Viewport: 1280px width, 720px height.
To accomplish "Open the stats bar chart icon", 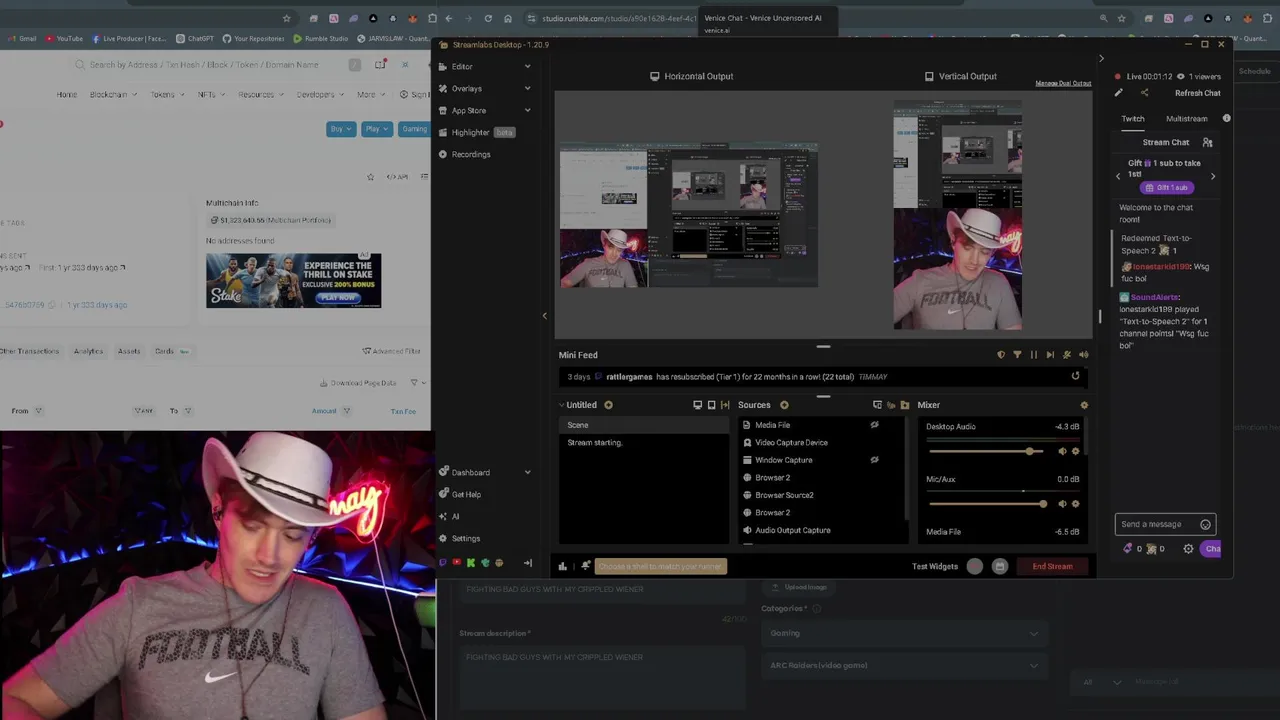I will click(x=562, y=566).
